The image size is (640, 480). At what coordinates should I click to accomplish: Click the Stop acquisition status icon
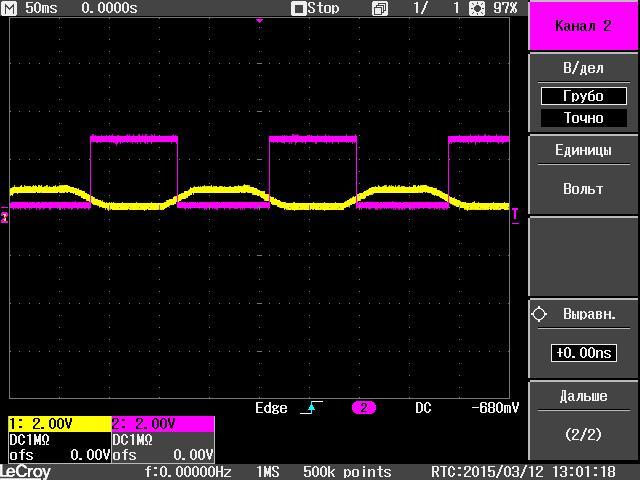pyautogui.click(x=298, y=9)
